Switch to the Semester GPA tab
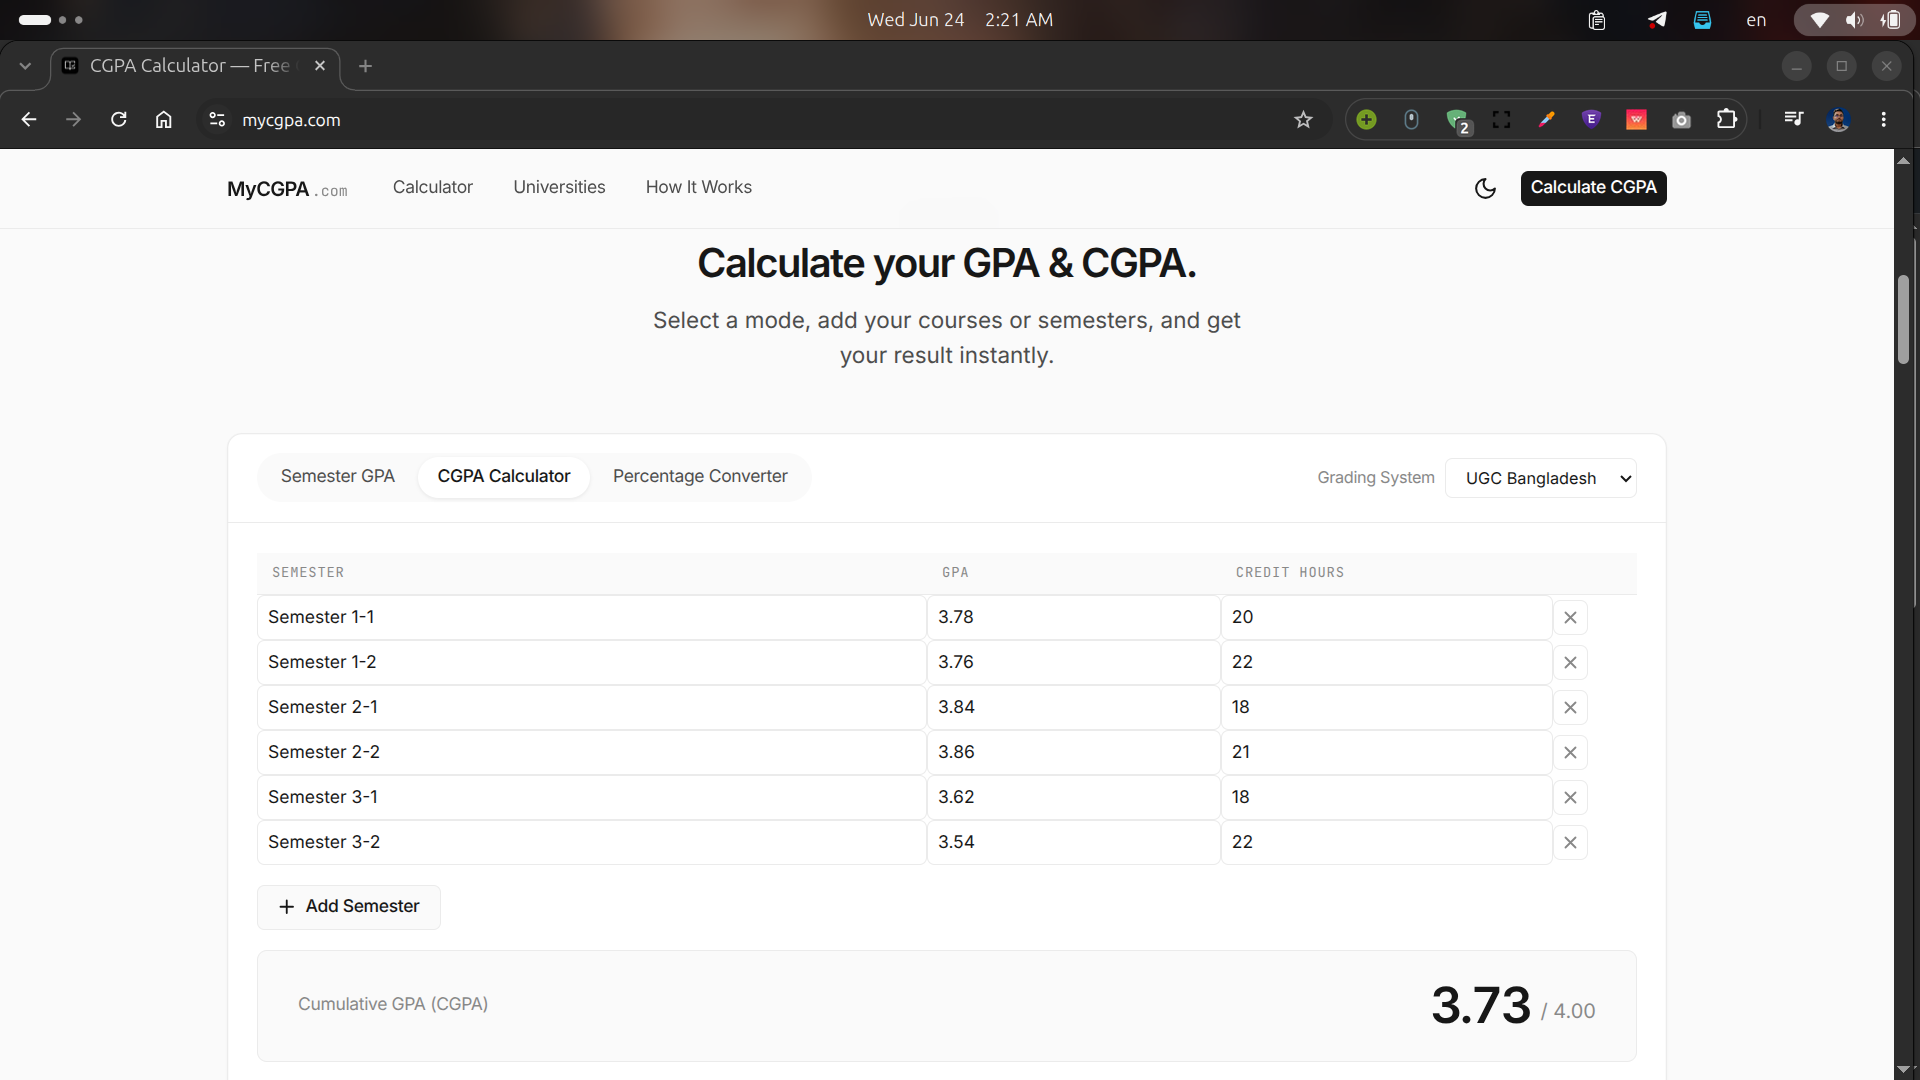1920x1080 pixels. coord(337,477)
